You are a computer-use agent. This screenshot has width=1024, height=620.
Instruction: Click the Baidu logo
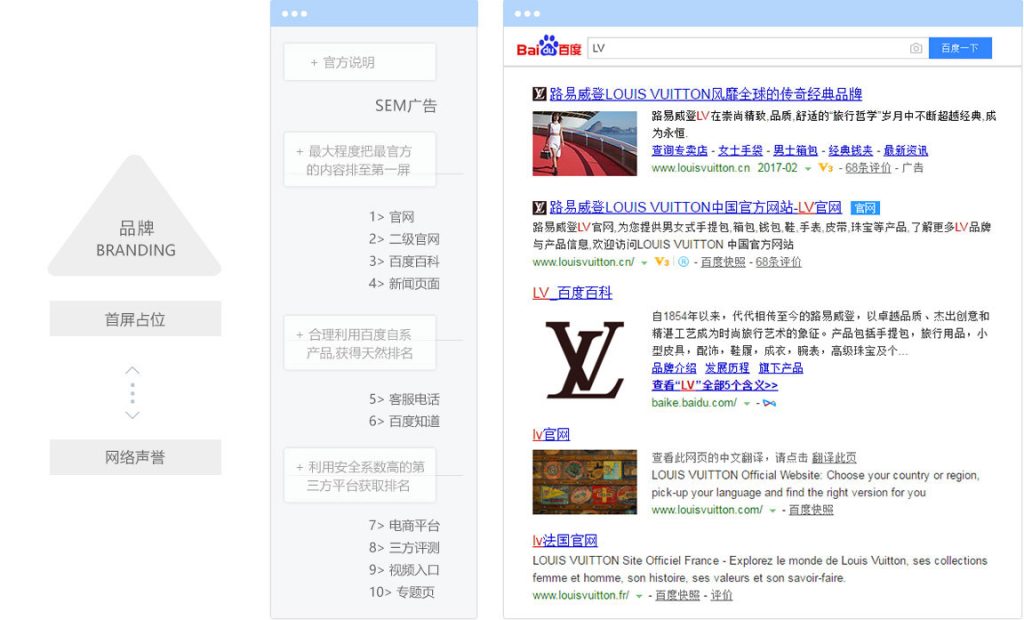549,48
